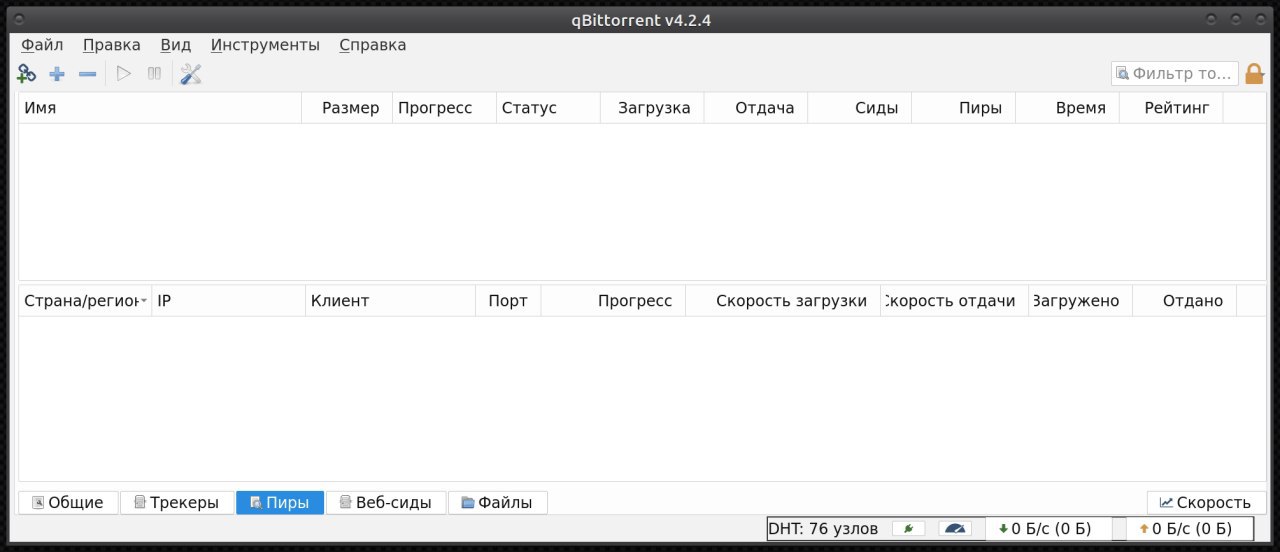Open the window menu icon in title bar
Viewport: 1280px width, 552px height.
click(x=21, y=20)
